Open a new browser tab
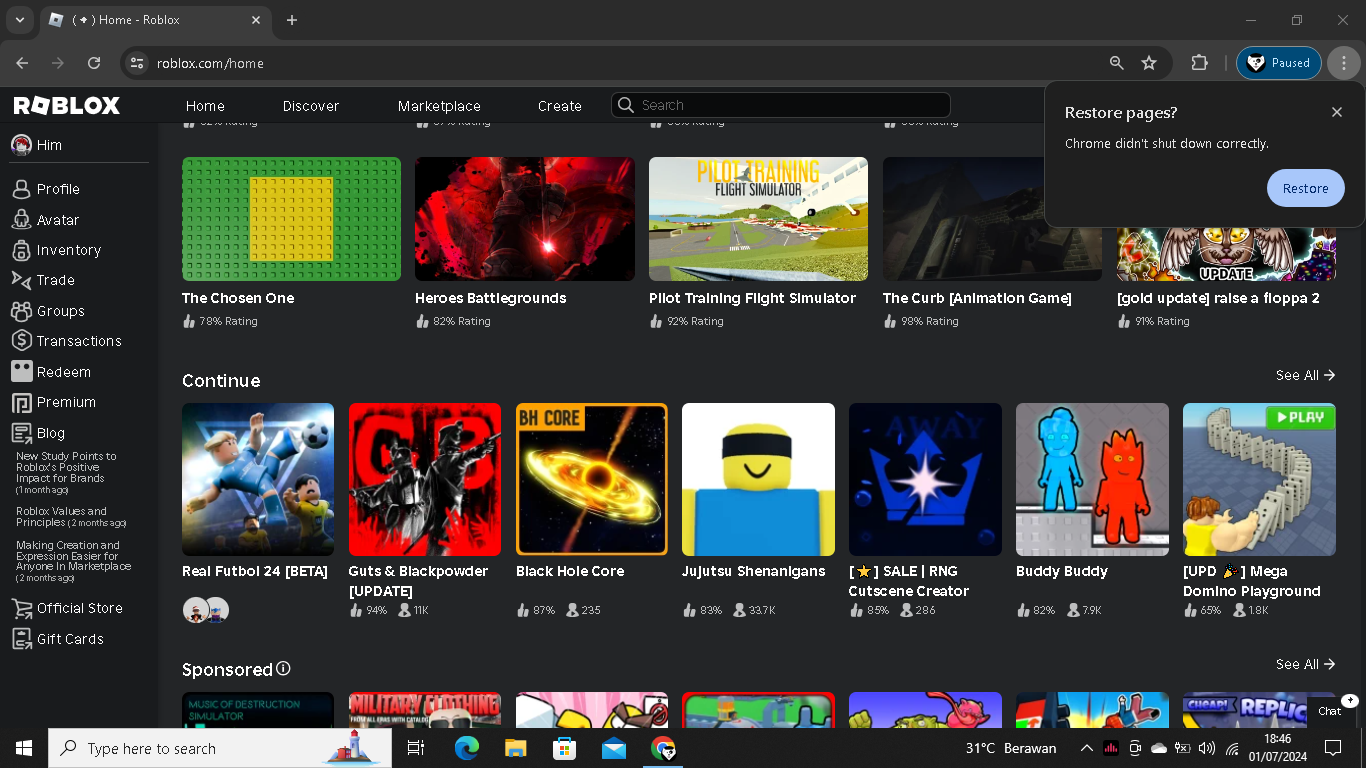Image resolution: width=1366 pixels, height=768 pixels. [x=292, y=20]
